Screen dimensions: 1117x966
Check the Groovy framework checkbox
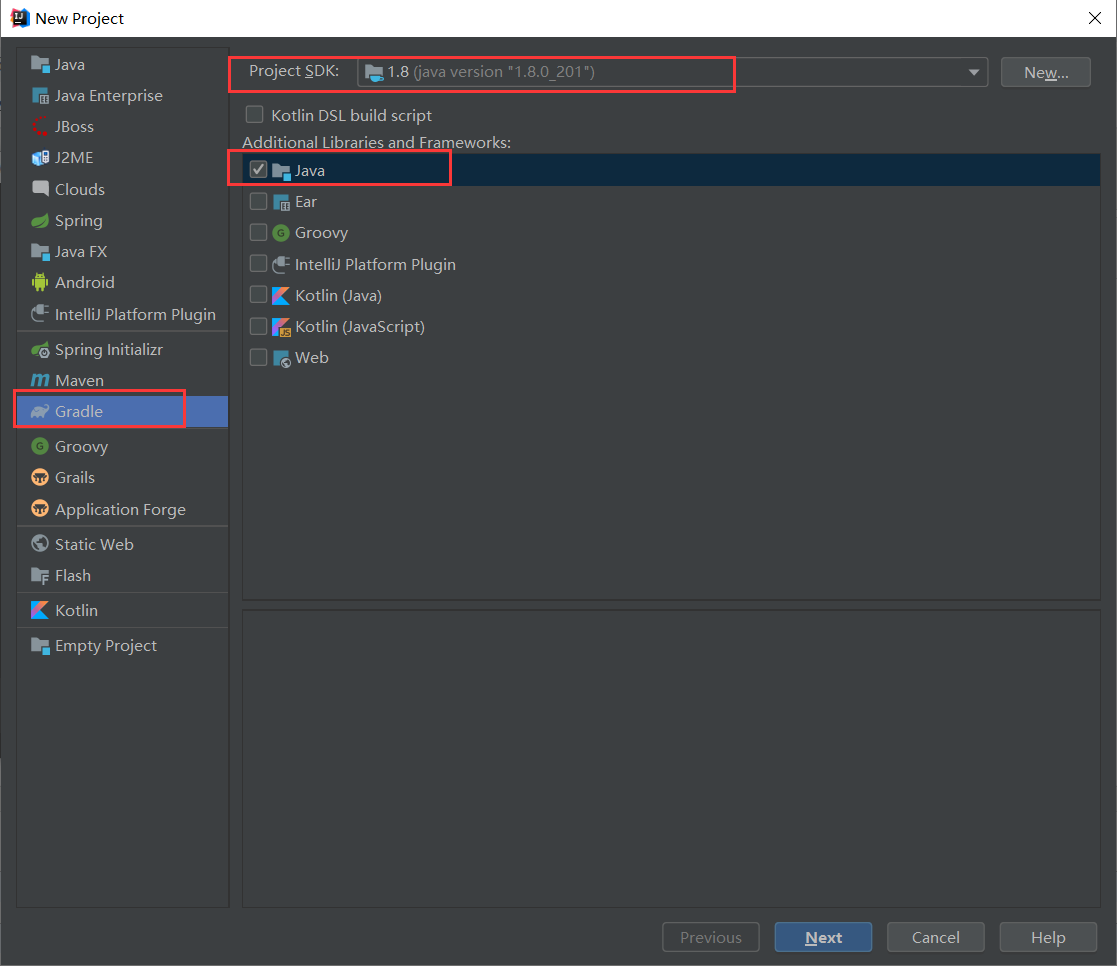click(x=259, y=232)
